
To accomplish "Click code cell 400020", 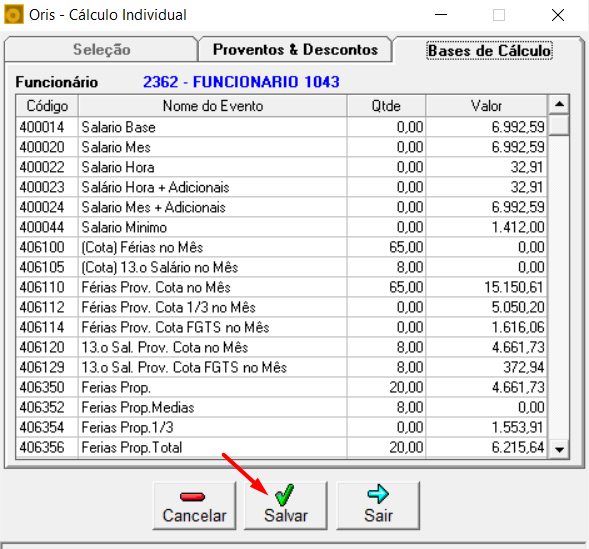I will coord(47,147).
